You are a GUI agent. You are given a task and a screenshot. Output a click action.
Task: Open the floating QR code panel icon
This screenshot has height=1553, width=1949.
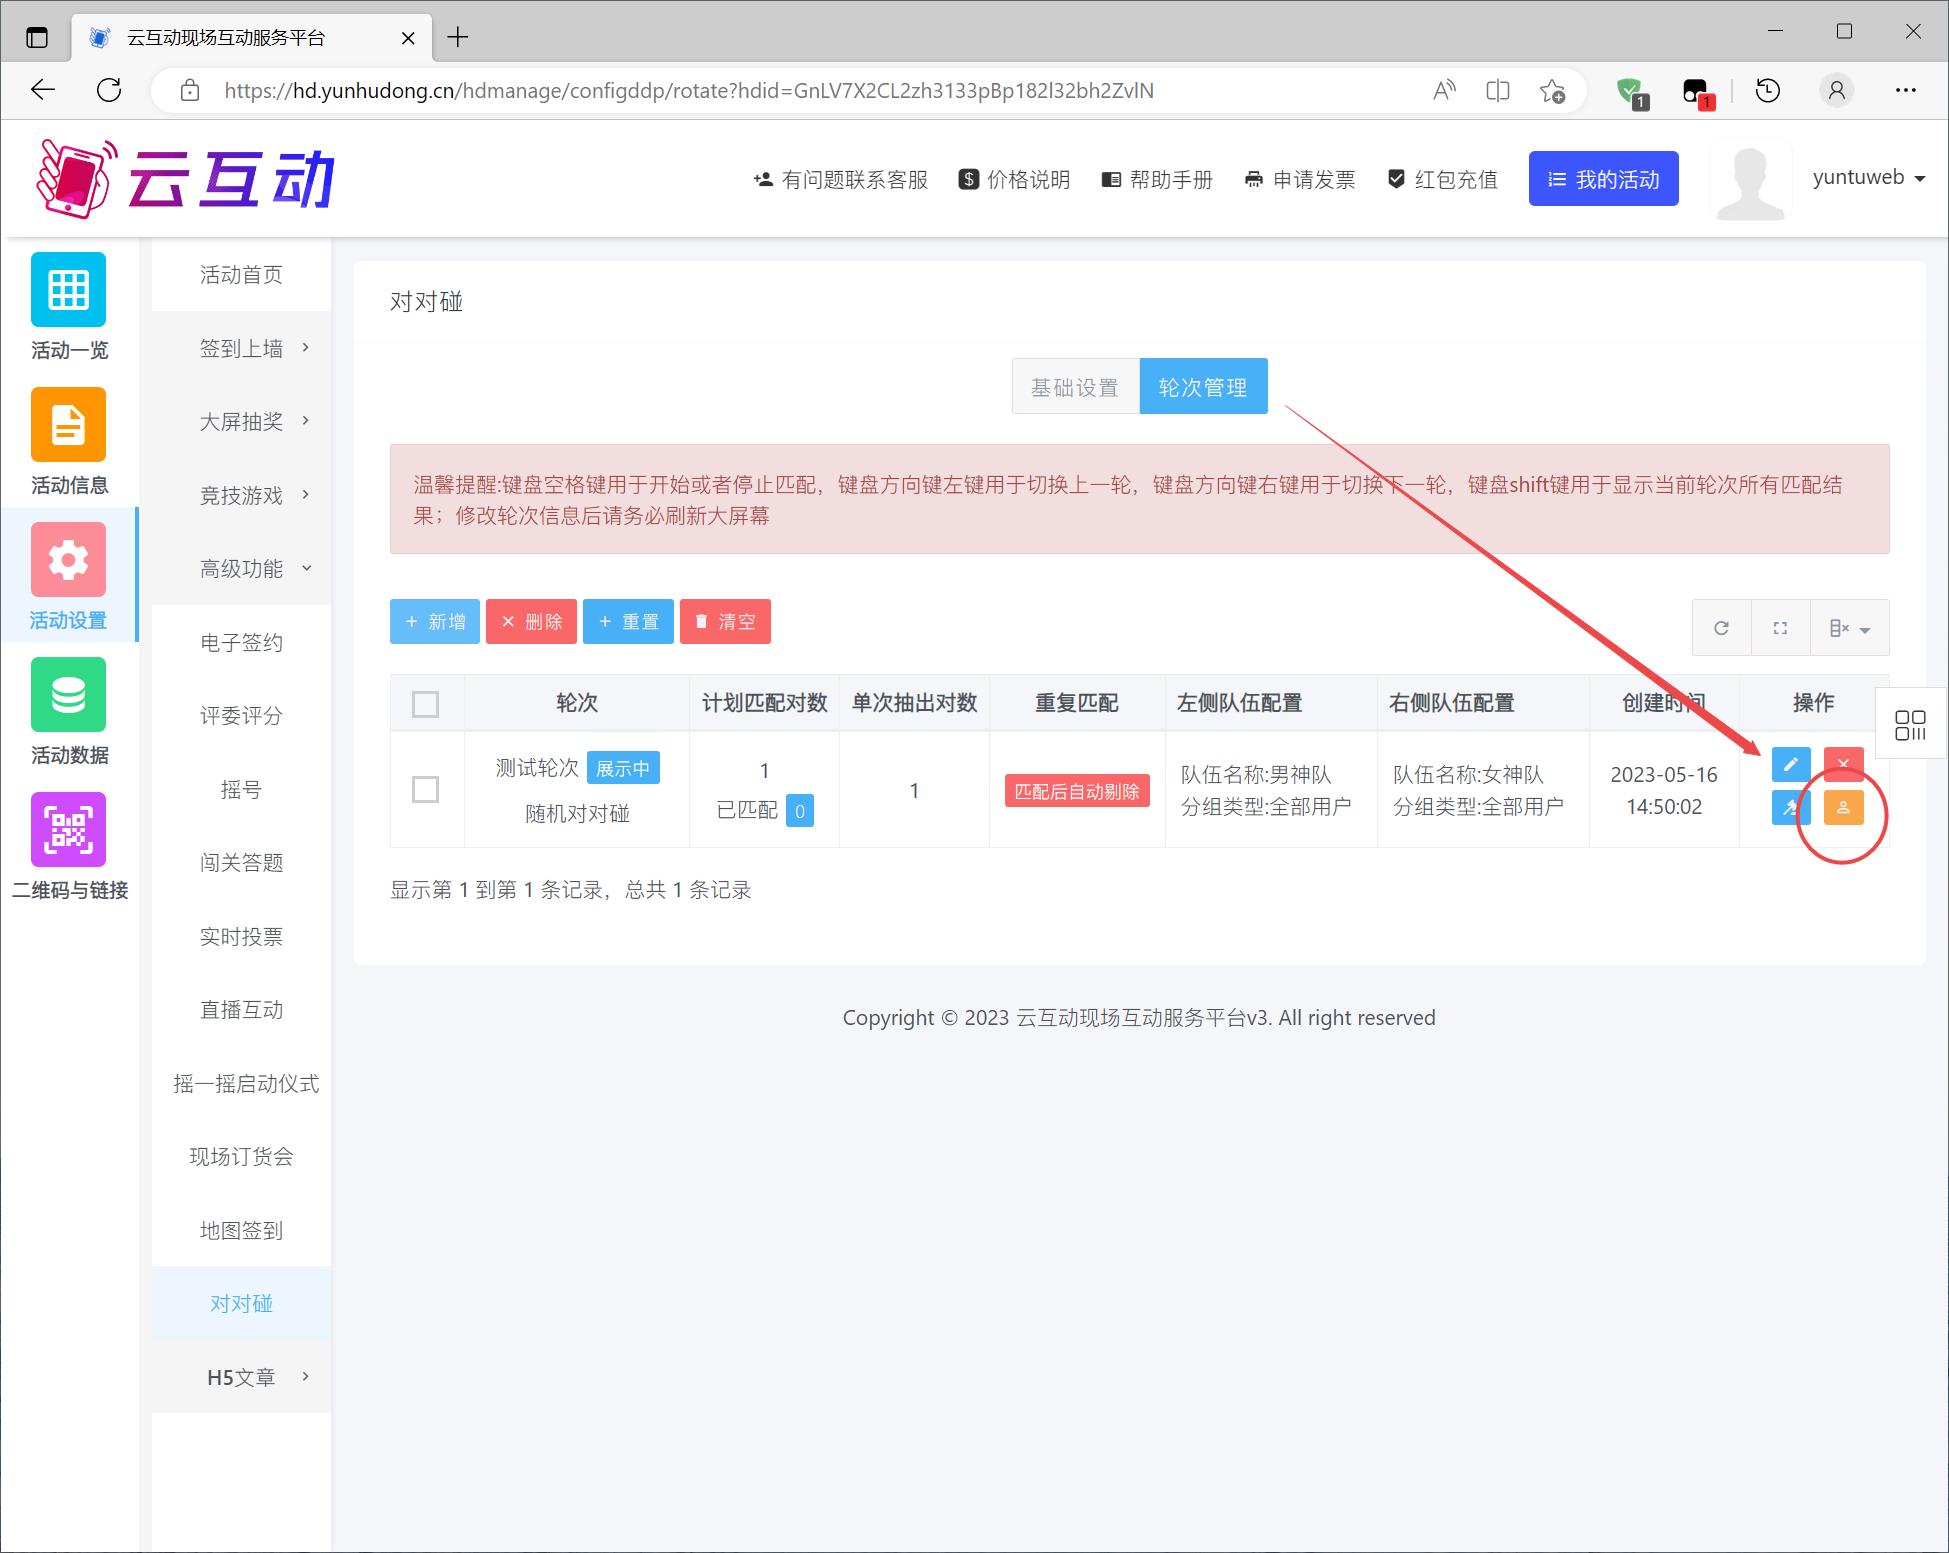coord(1910,725)
